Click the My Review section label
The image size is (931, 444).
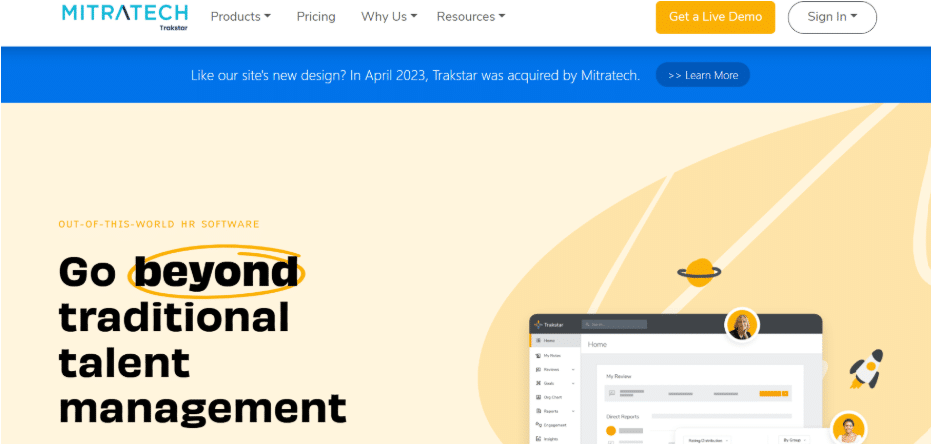pos(619,376)
